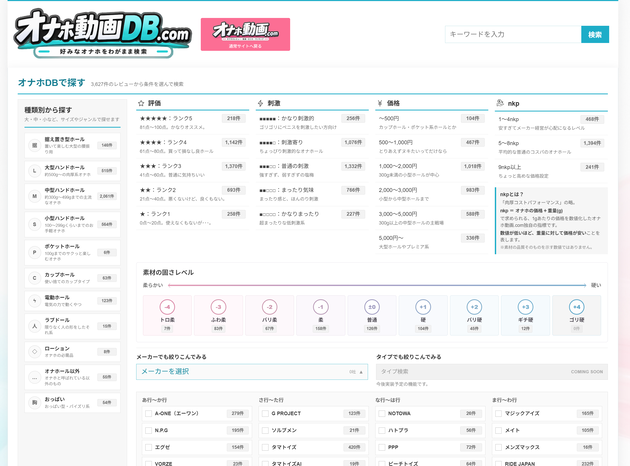Filter by 1,000〜2,000円 price range

[x=432, y=170]
